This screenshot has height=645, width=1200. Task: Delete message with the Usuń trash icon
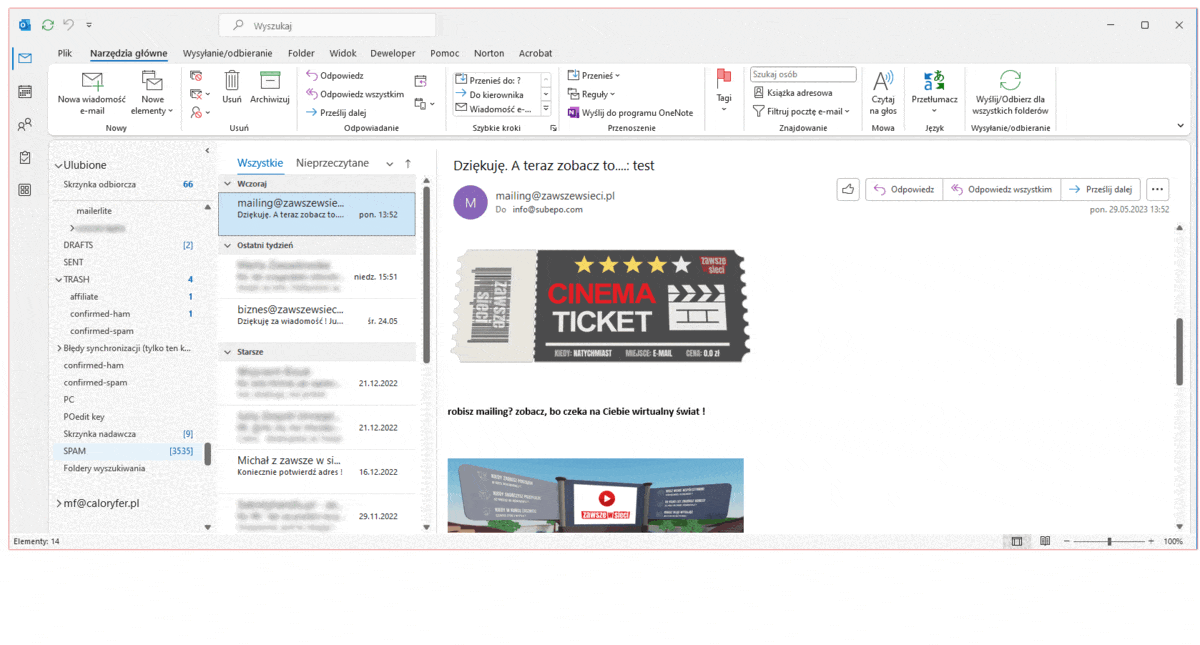pyautogui.click(x=232, y=83)
